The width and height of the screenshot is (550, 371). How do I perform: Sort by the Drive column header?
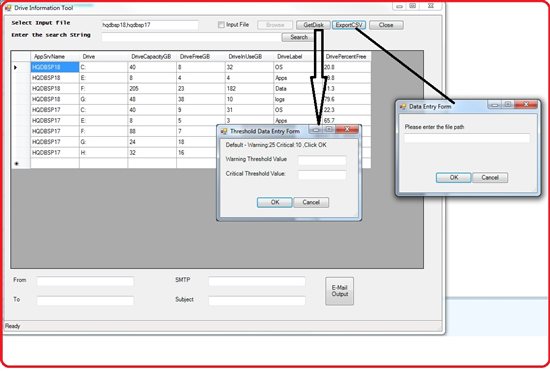click(x=103, y=56)
